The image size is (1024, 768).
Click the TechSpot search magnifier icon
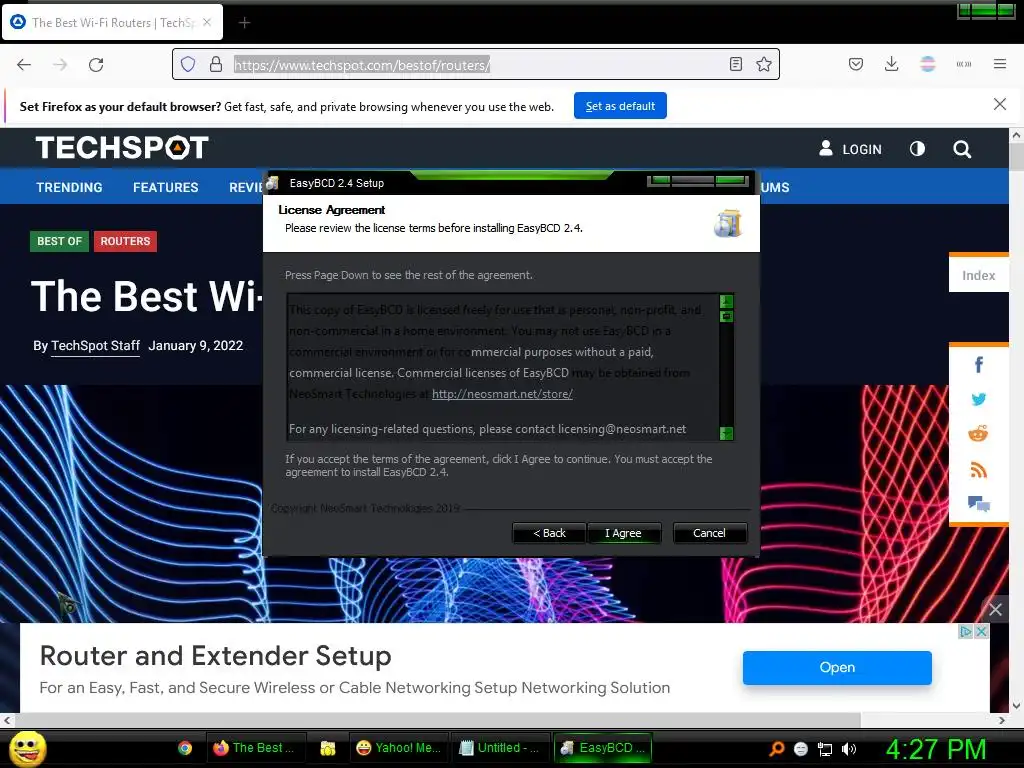tap(961, 149)
